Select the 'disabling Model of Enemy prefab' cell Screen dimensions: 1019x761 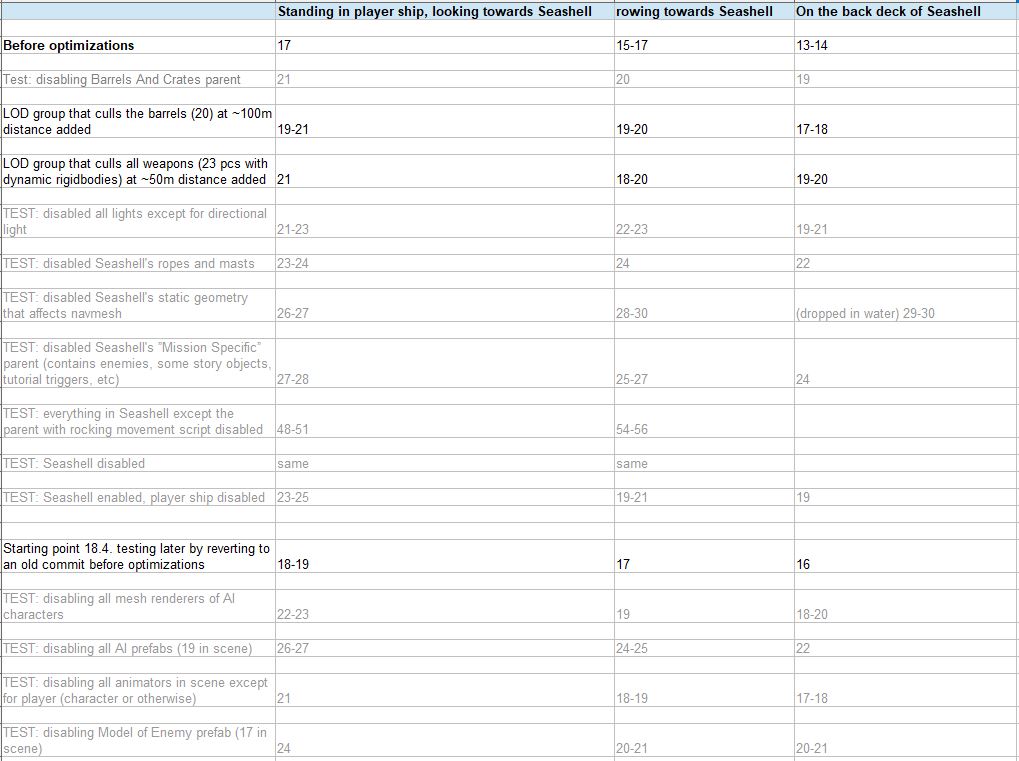tap(136, 740)
